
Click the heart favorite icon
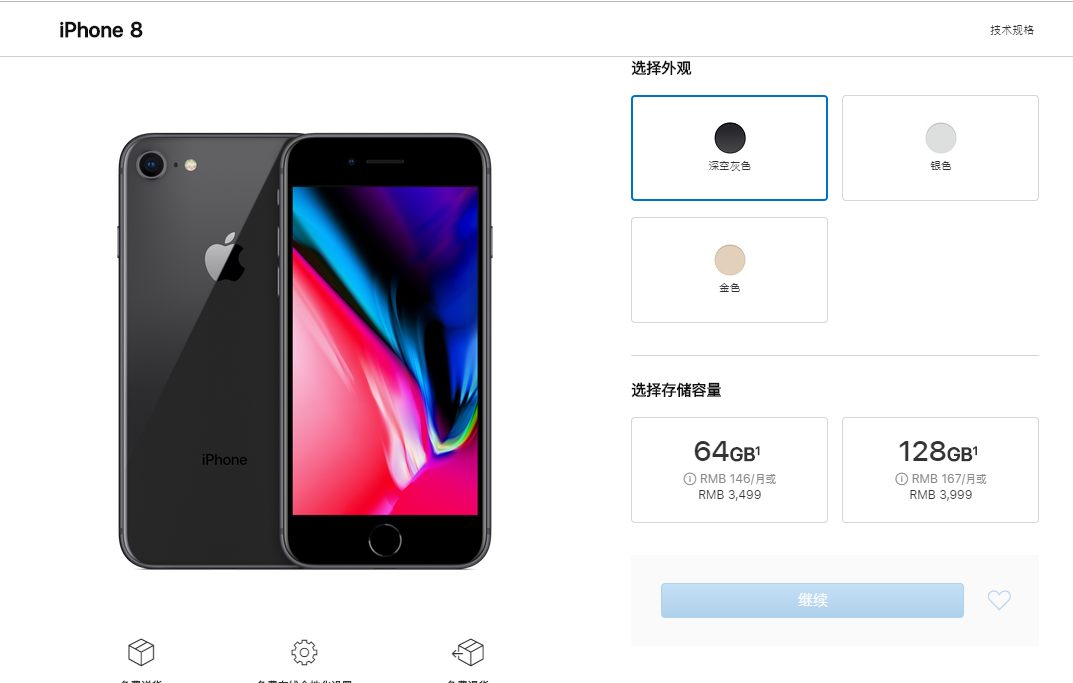click(x=999, y=600)
